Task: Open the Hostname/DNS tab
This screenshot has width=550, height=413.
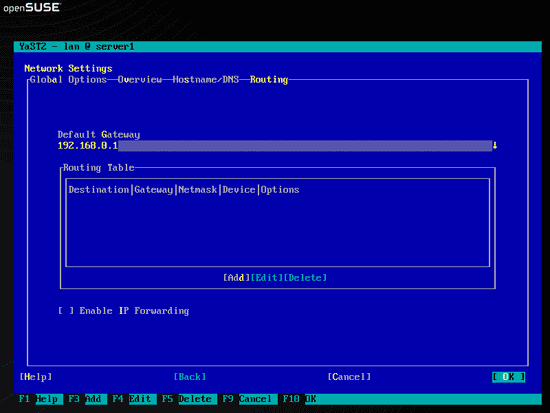Action: (206, 80)
